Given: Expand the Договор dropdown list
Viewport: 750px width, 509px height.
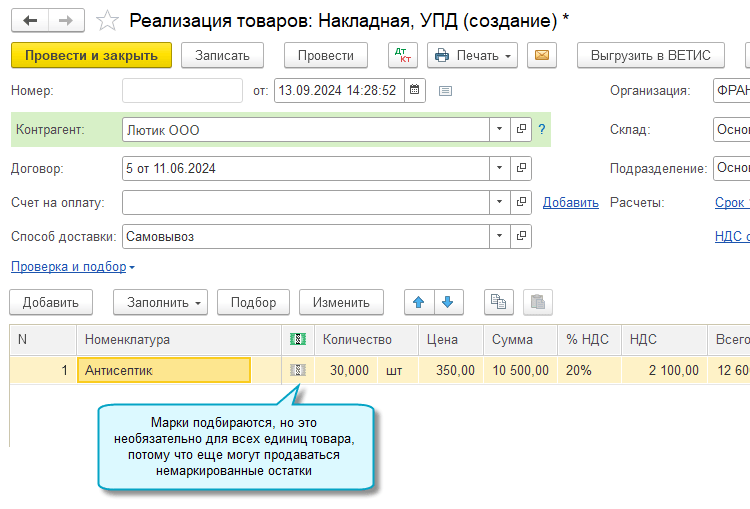Looking at the screenshot, I should (x=500, y=168).
